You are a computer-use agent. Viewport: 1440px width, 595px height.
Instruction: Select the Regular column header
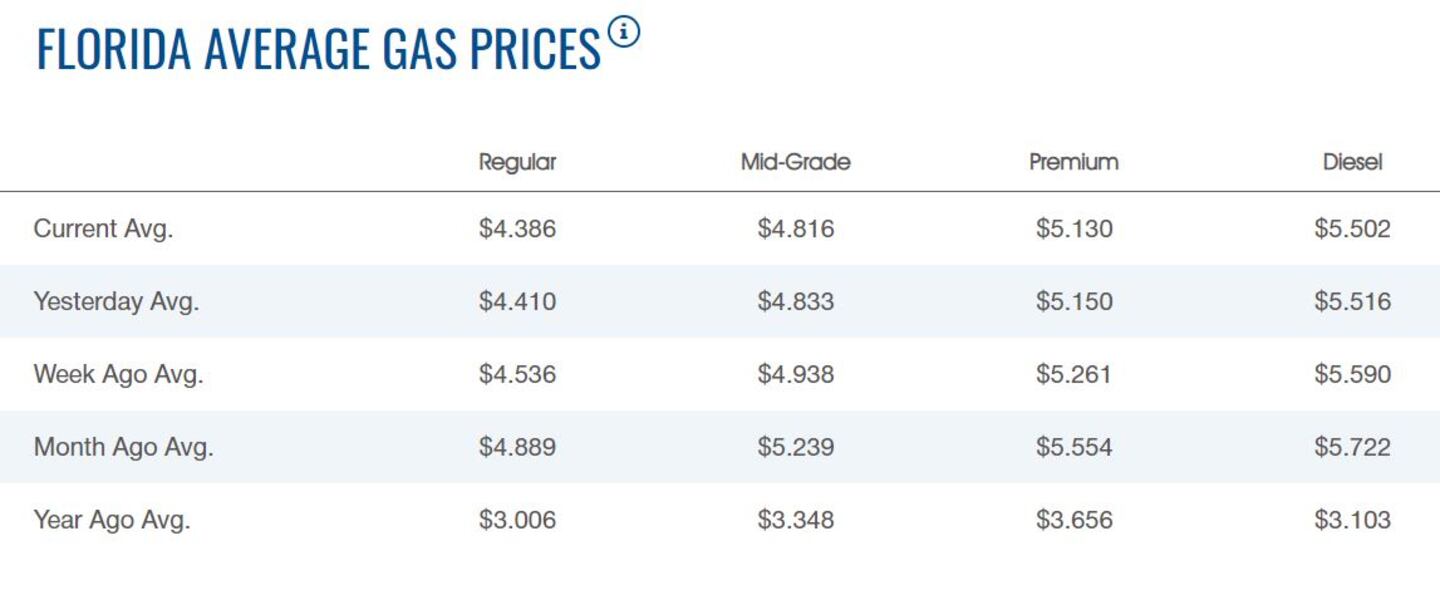point(517,162)
